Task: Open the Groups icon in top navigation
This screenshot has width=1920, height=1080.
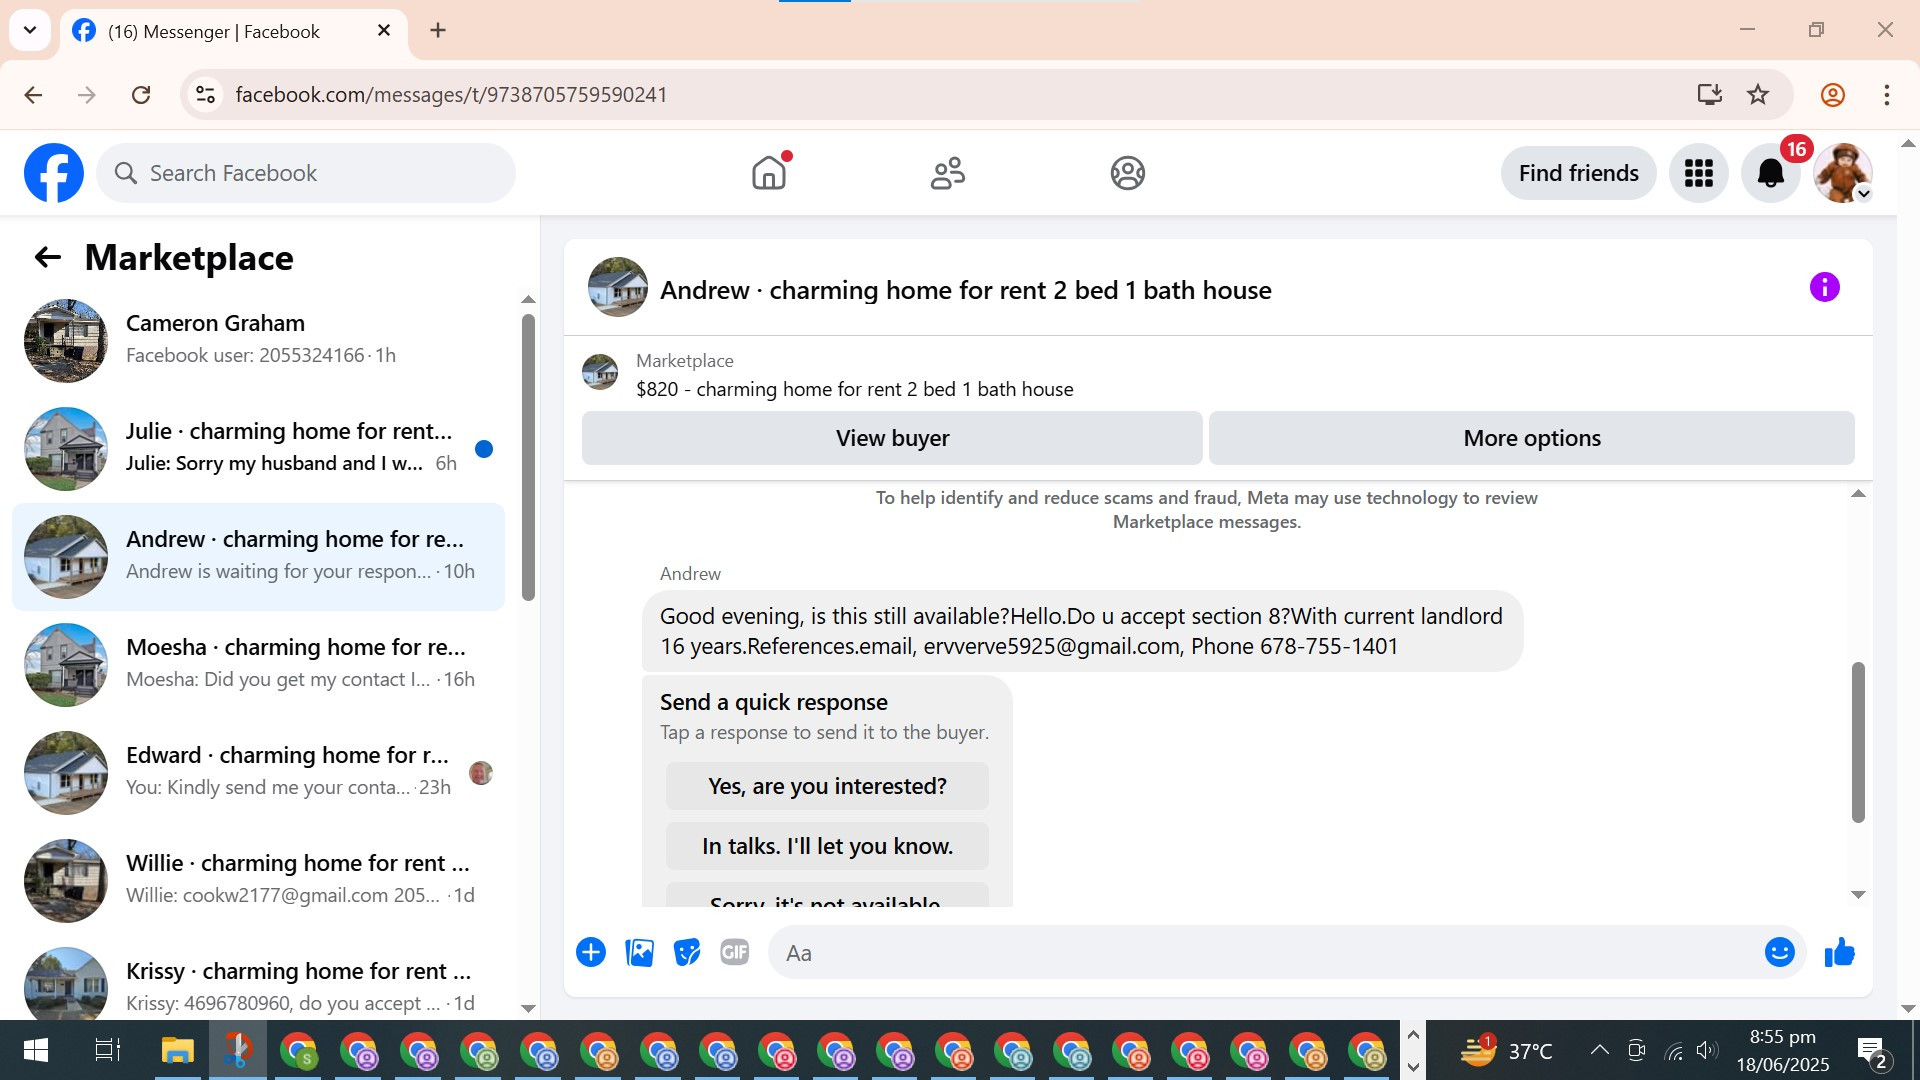Action: (x=1127, y=173)
